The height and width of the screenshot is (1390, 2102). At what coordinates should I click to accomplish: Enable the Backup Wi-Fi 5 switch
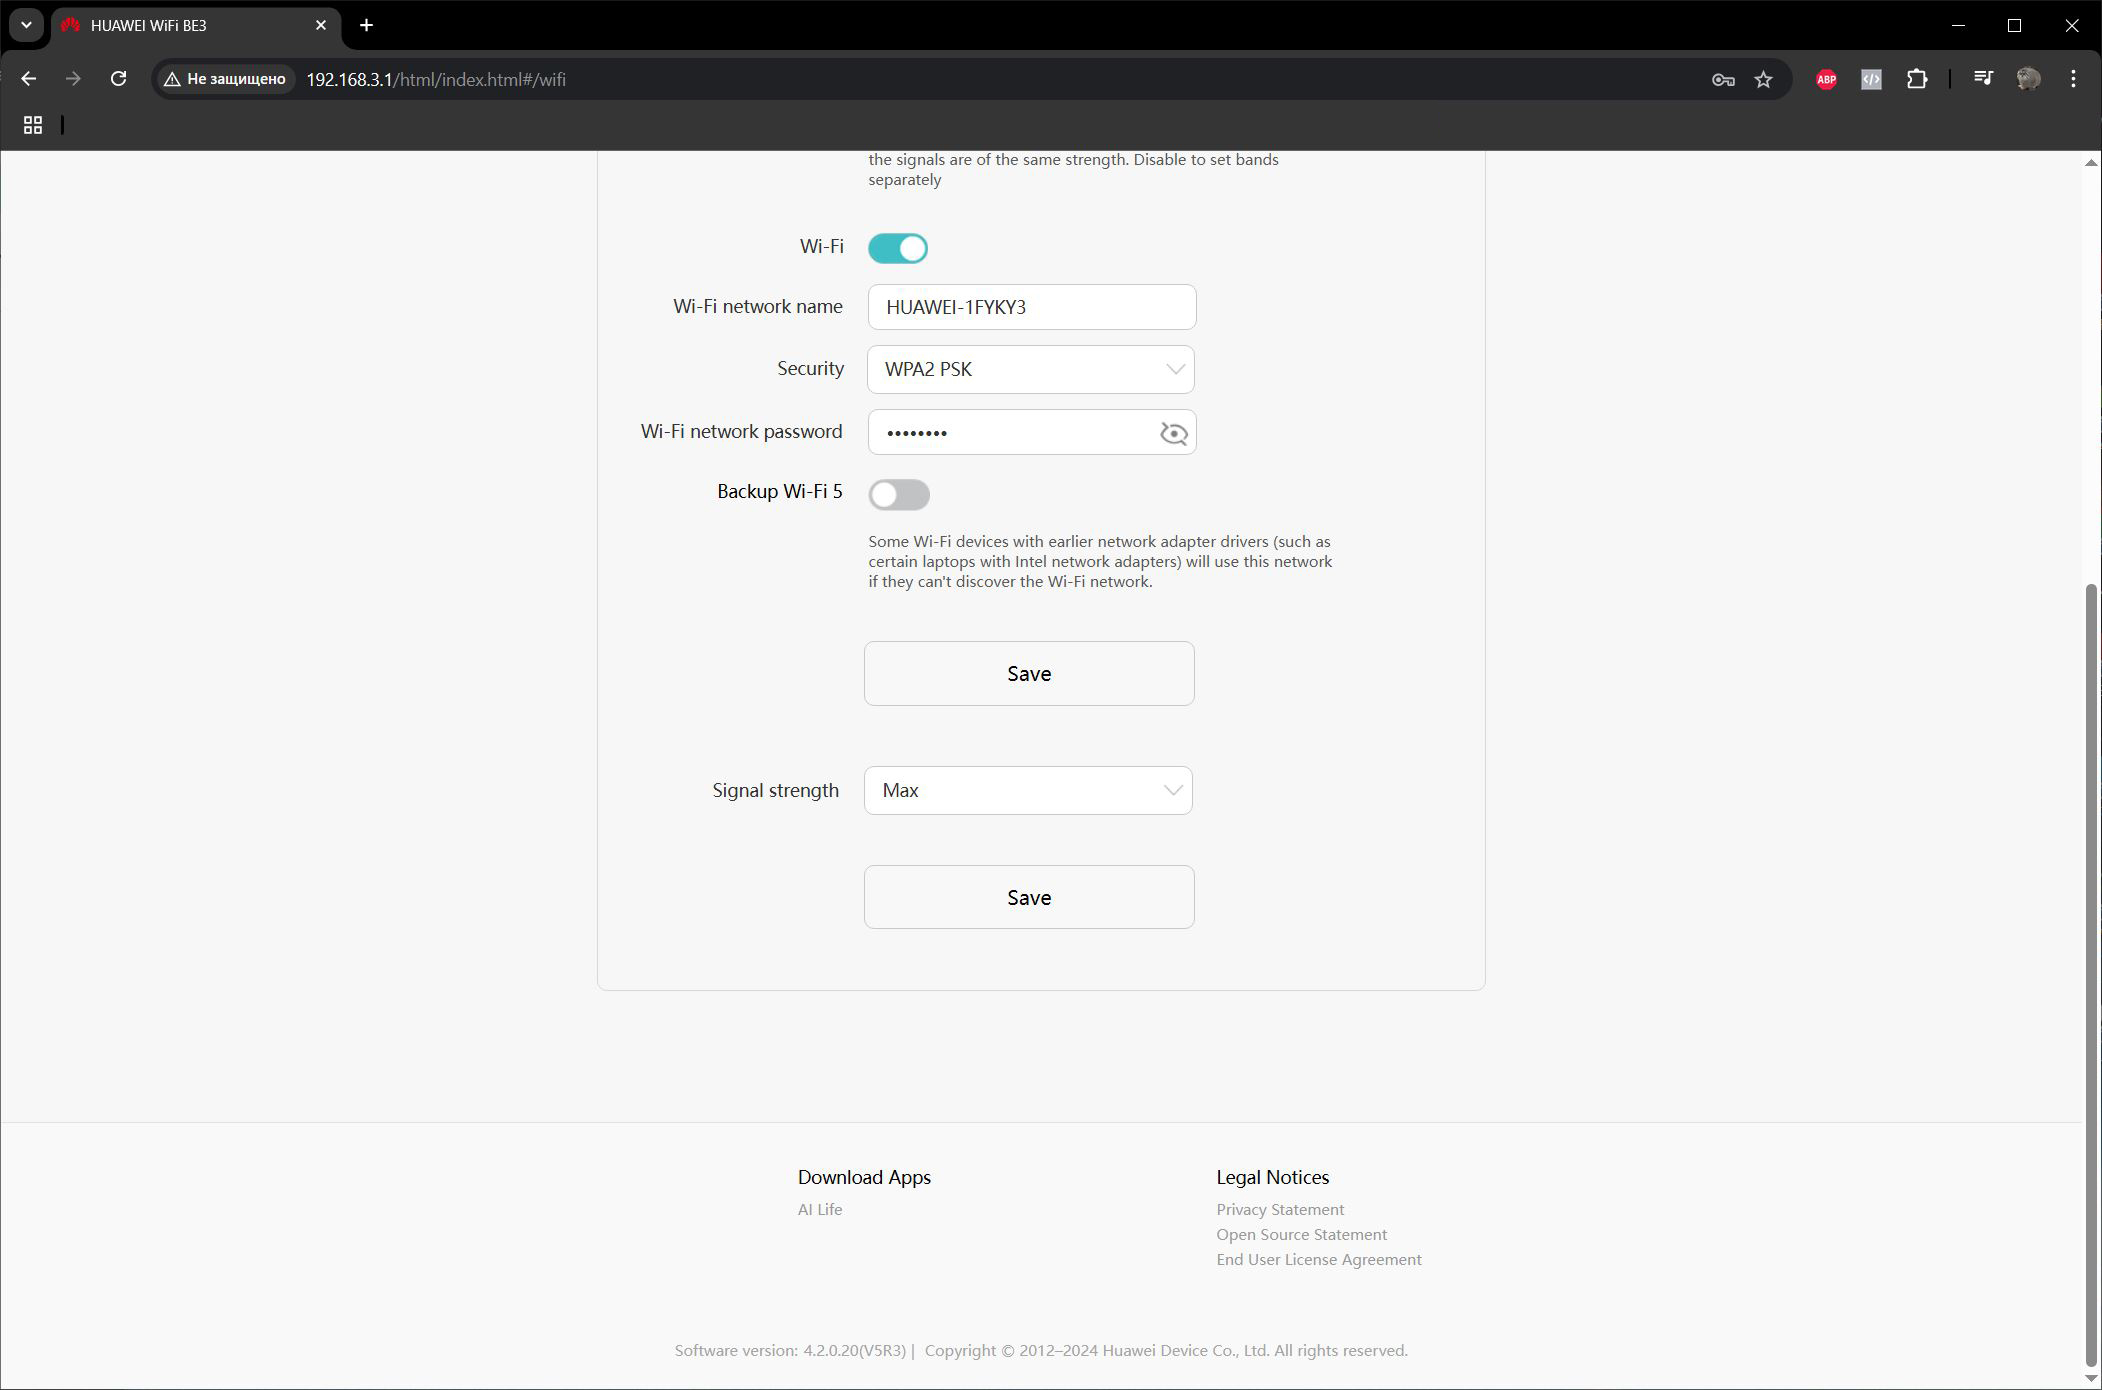point(899,494)
